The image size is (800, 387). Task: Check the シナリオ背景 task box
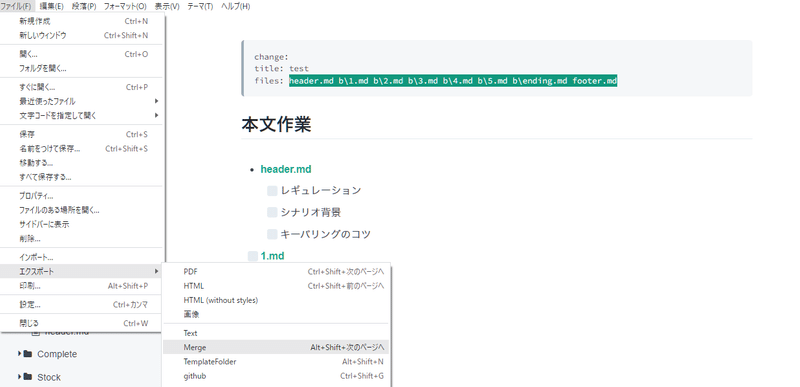[272, 213]
